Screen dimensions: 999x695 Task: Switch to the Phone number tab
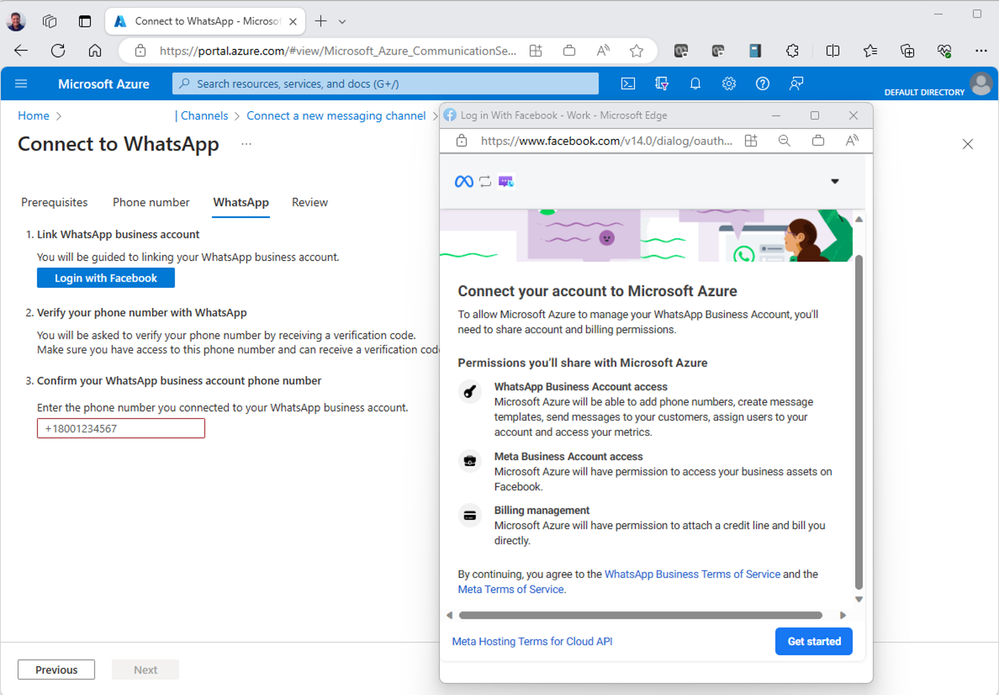pos(151,202)
